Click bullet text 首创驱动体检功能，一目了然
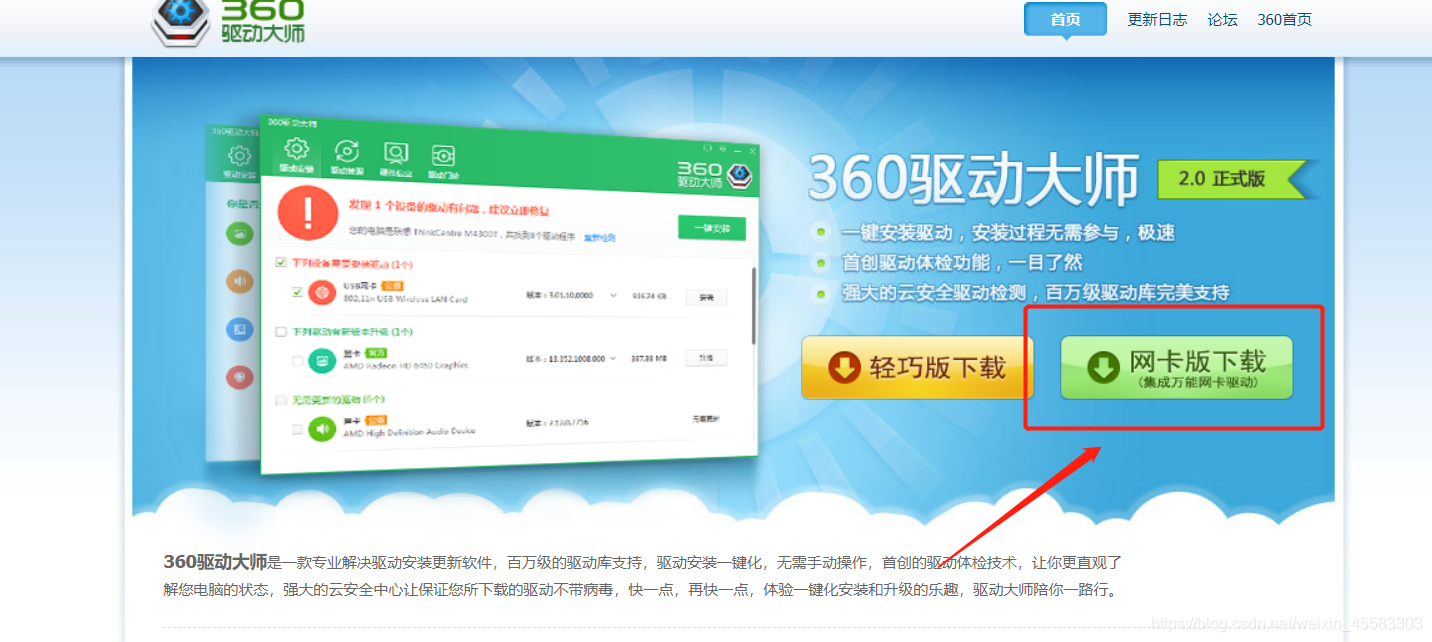The image size is (1432, 642). 962,263
